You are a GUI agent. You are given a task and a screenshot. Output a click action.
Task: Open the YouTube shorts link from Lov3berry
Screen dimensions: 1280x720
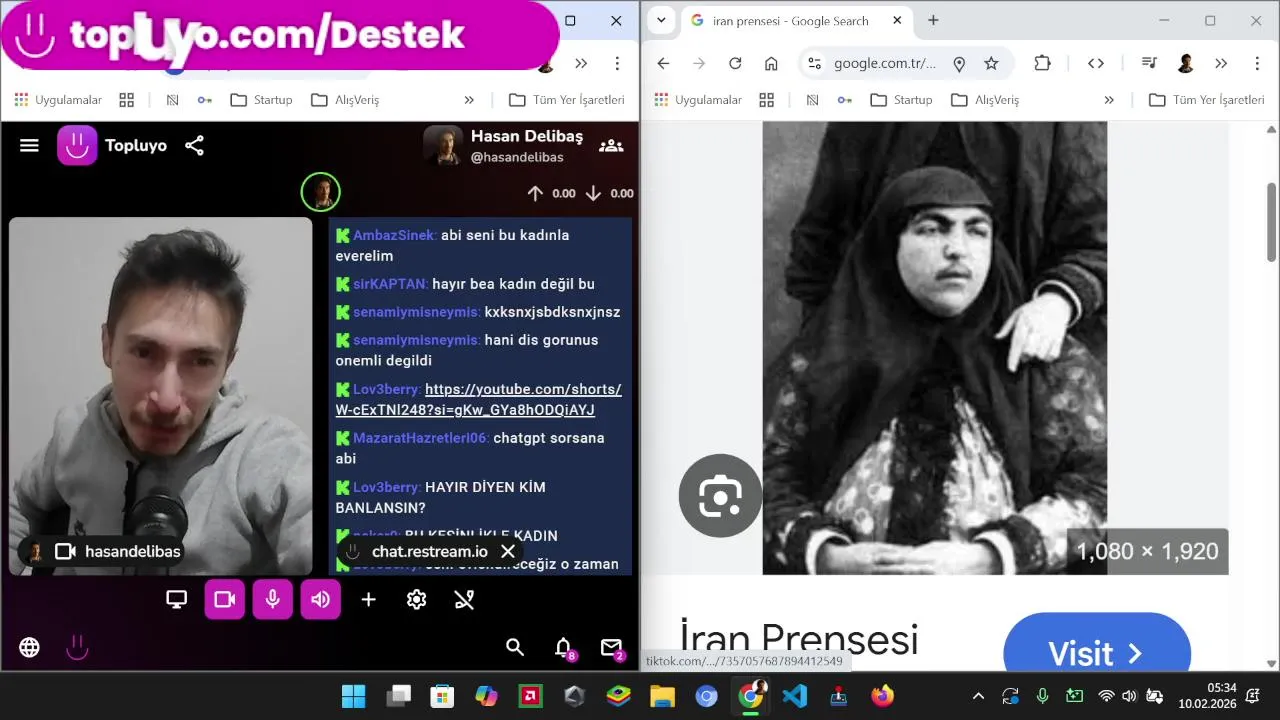(x=478, y=400)
